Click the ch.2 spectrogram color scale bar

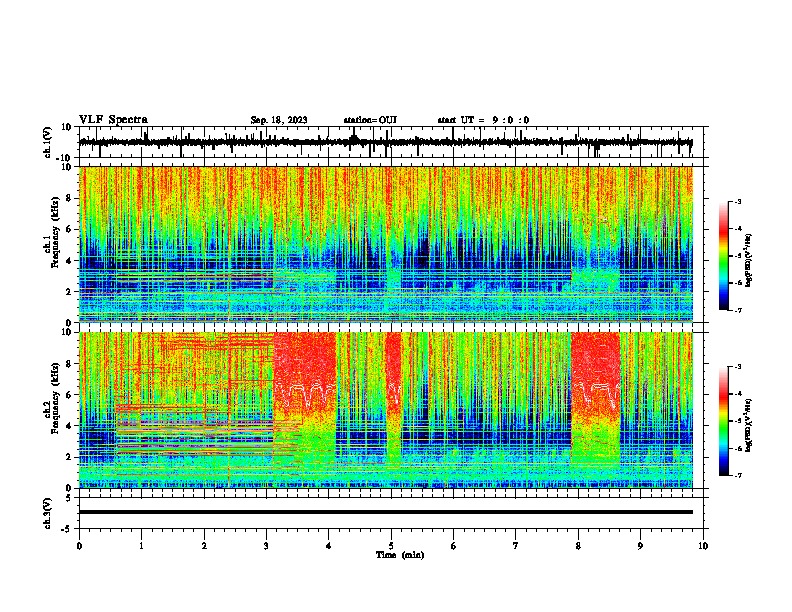[x=724, y=421]
